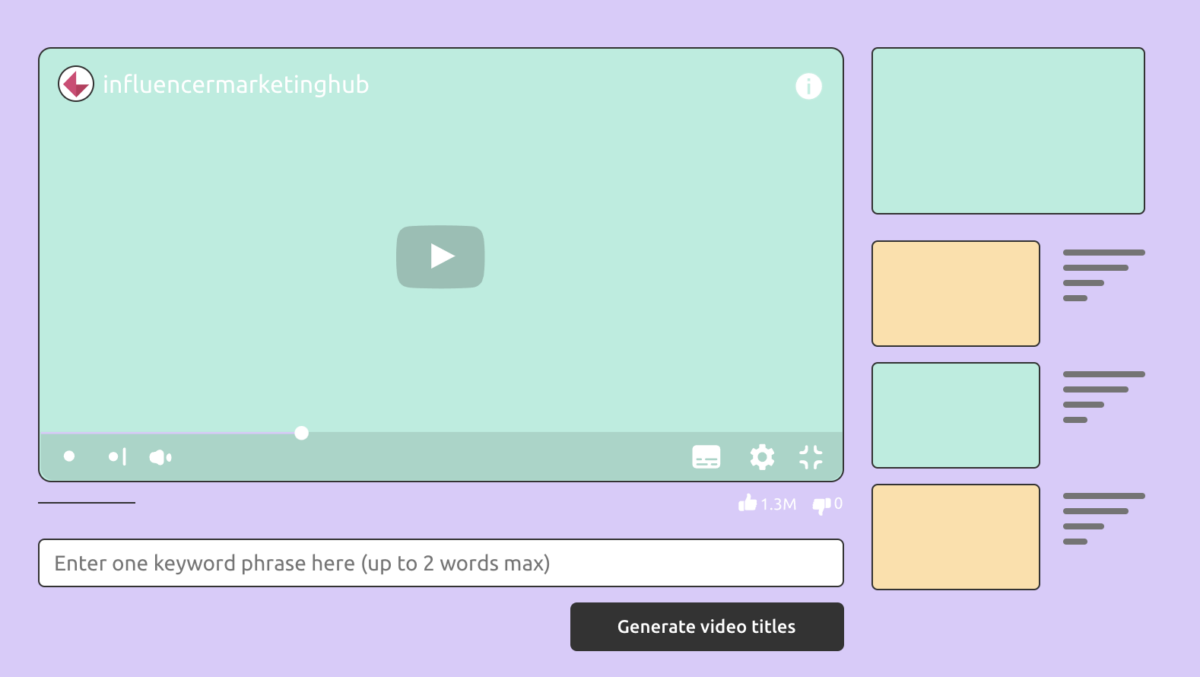The width and height of the screenshot is (1200, 677).
Task: Like the video with thumbs up
Action: 747,504
